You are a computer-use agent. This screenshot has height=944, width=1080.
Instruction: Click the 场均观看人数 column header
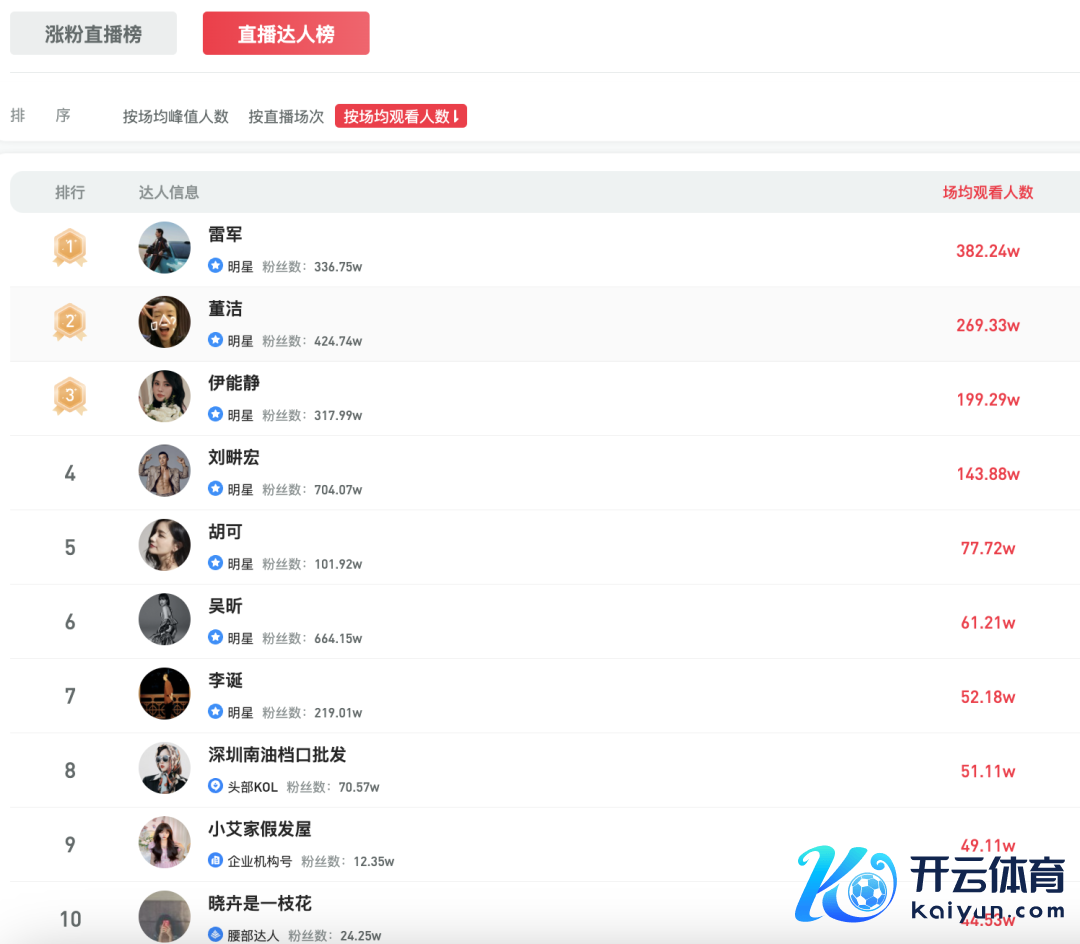click(987, 192)
